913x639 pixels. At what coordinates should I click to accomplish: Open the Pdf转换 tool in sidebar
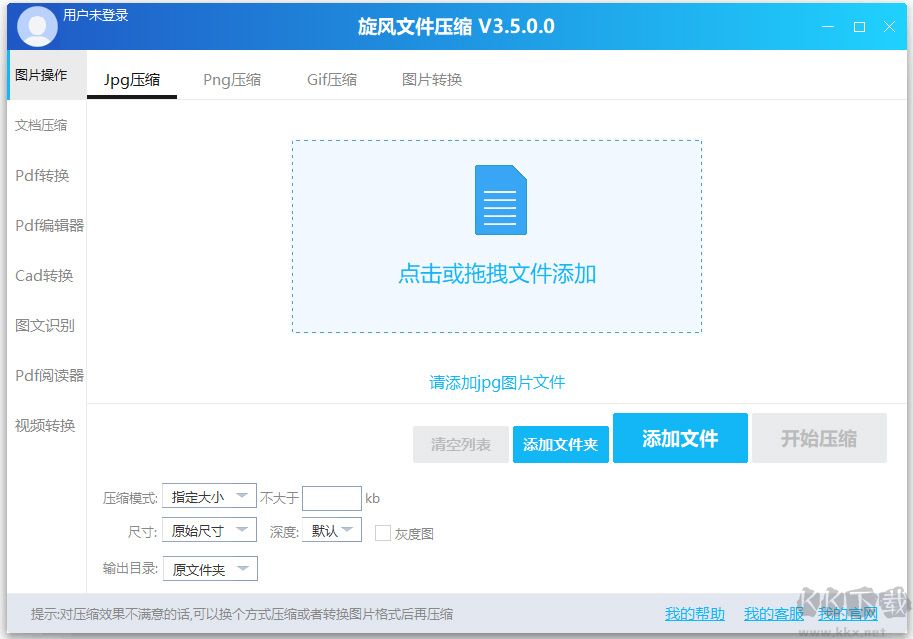pyautogui.click(x=40, y=174)
